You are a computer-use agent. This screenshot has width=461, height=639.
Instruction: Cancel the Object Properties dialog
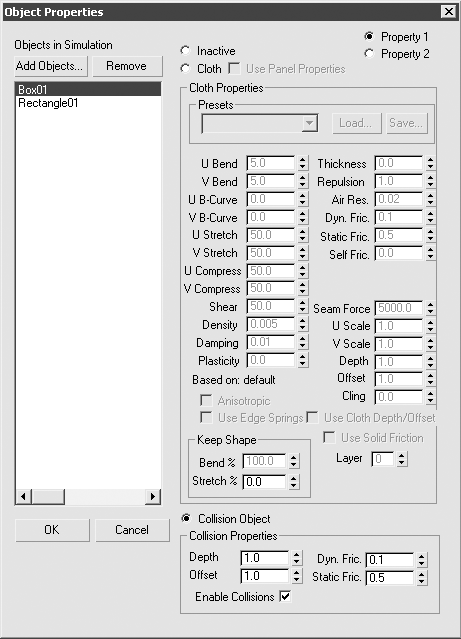point(132,530)
